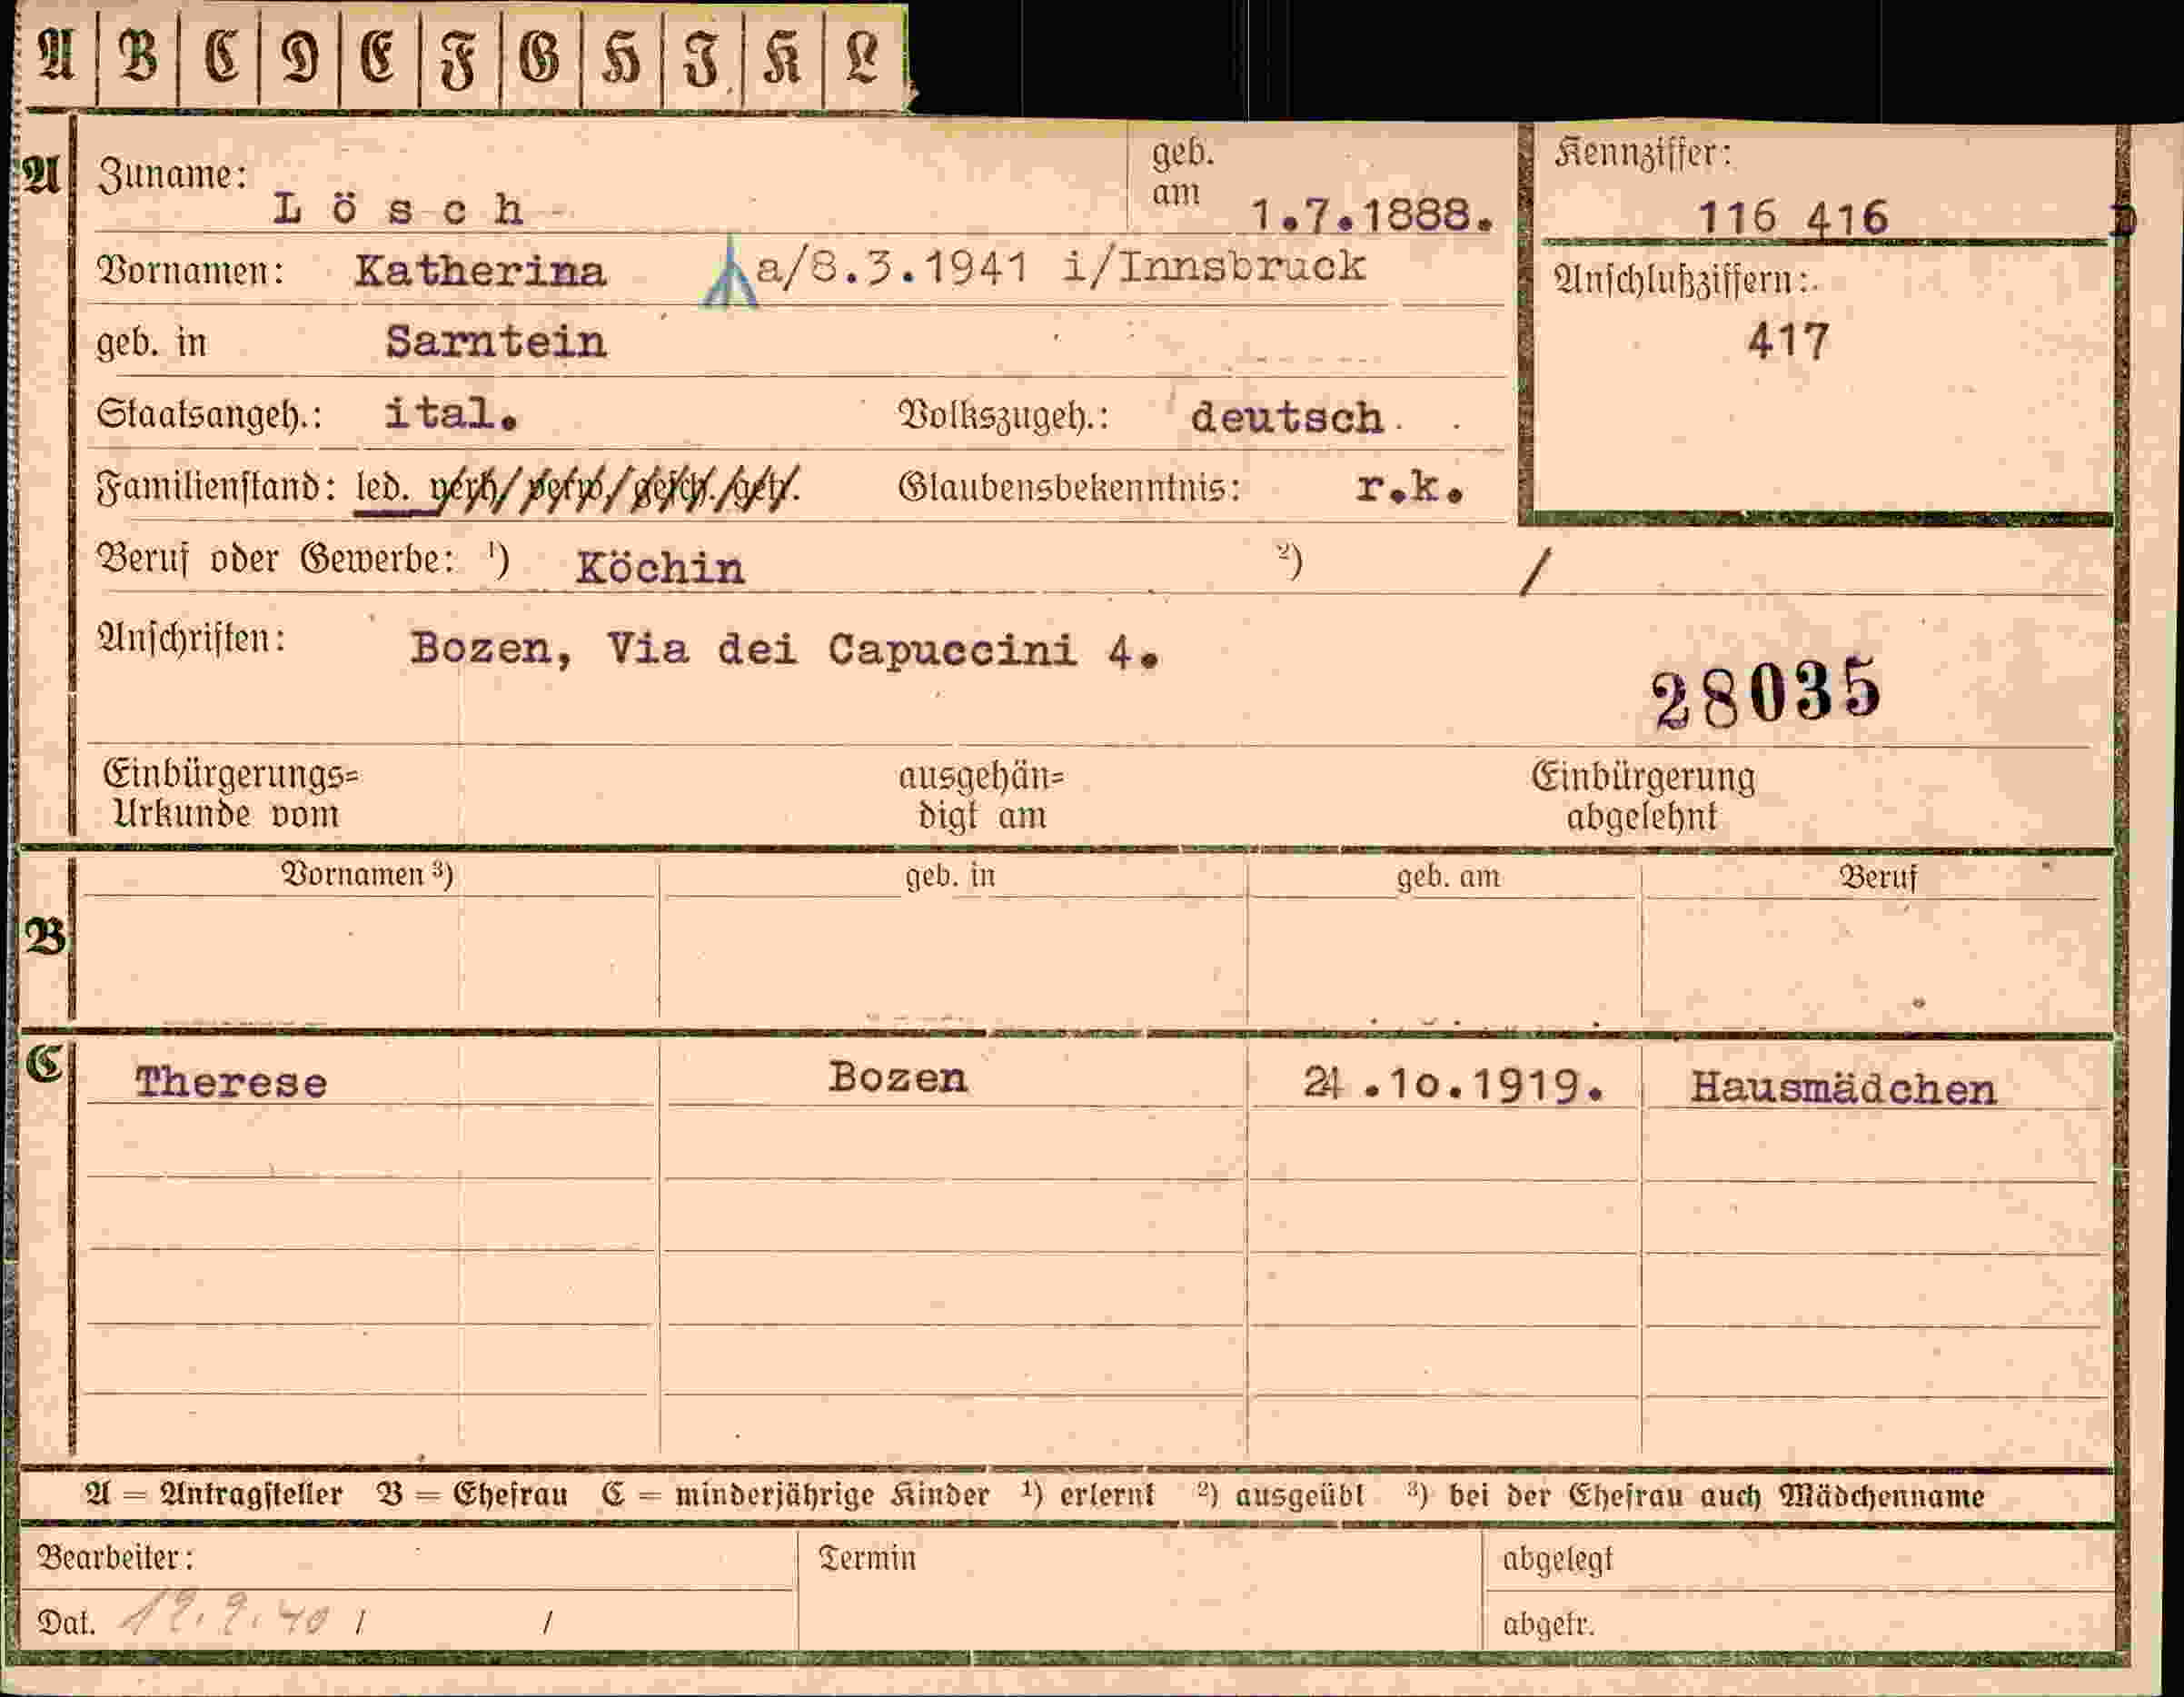Select the label 'Staatsangeh.:'
The image size is (2184, 1697).
(x=210, y=414)
